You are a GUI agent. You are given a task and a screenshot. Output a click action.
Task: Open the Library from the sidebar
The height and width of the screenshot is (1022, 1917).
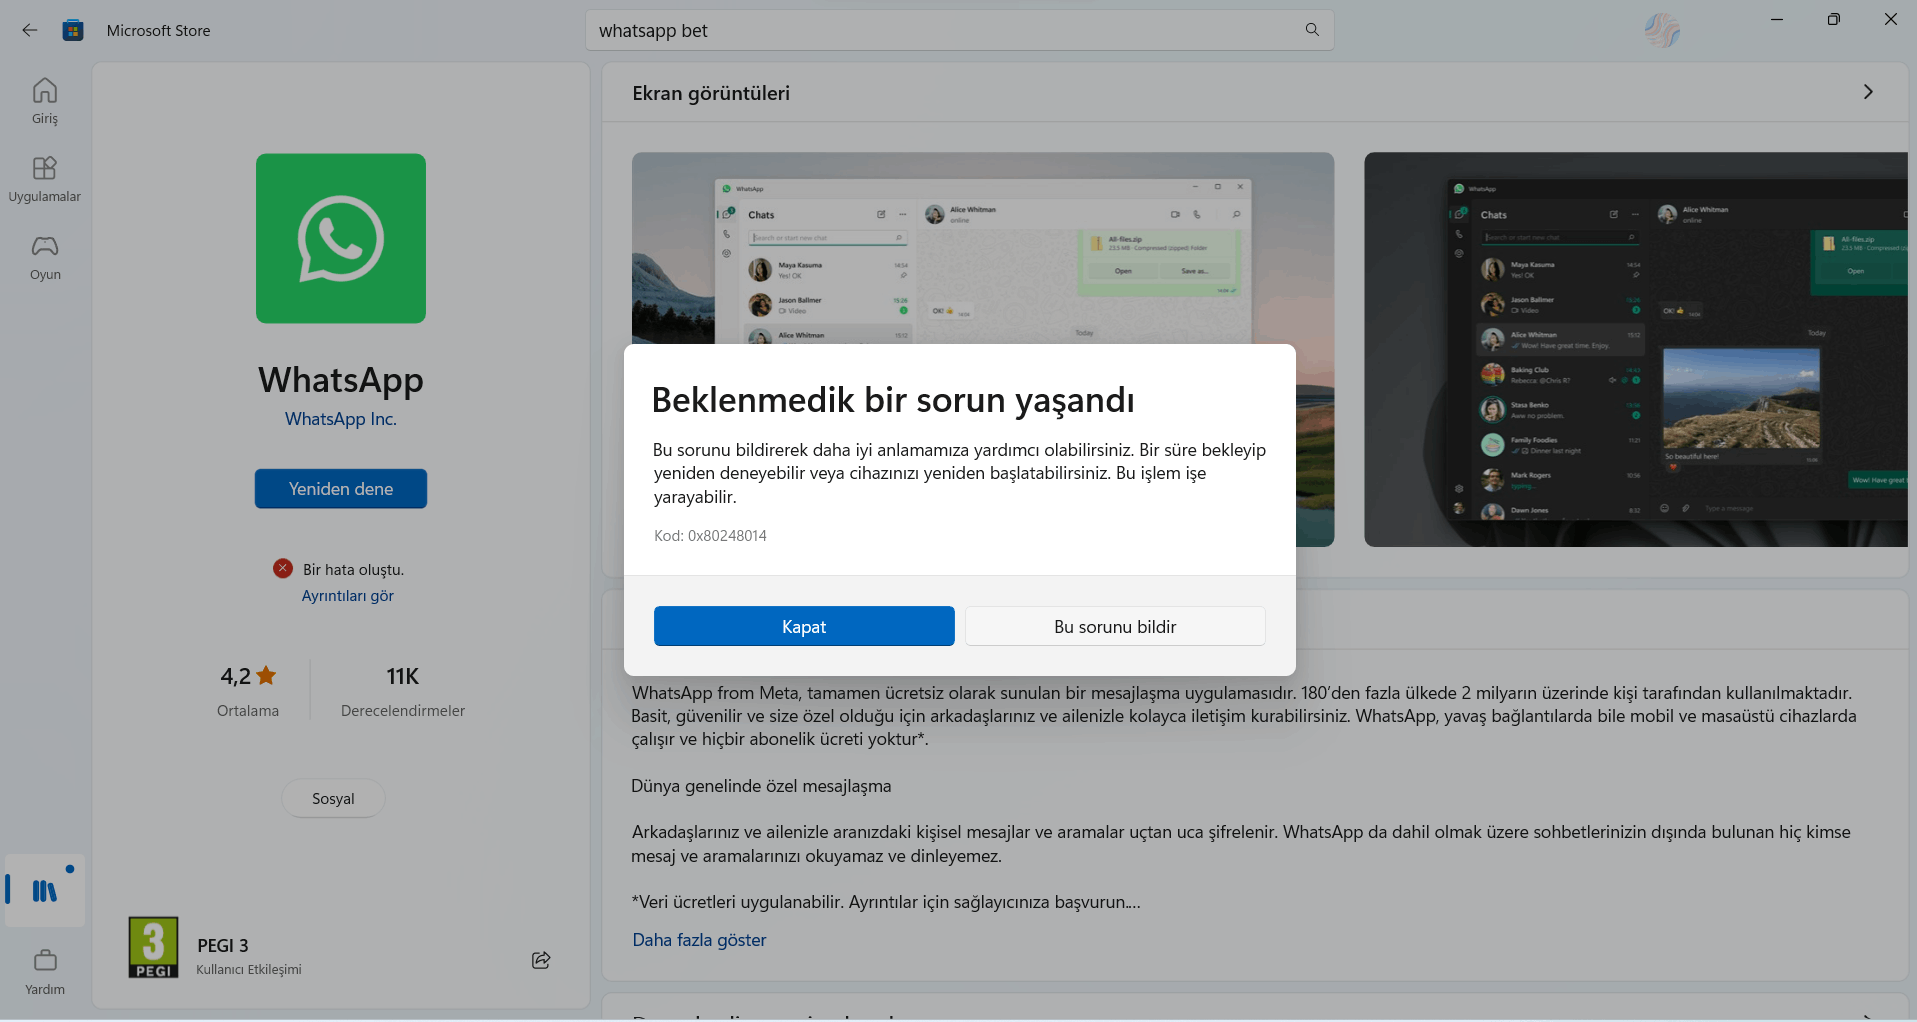click(45, 890)
